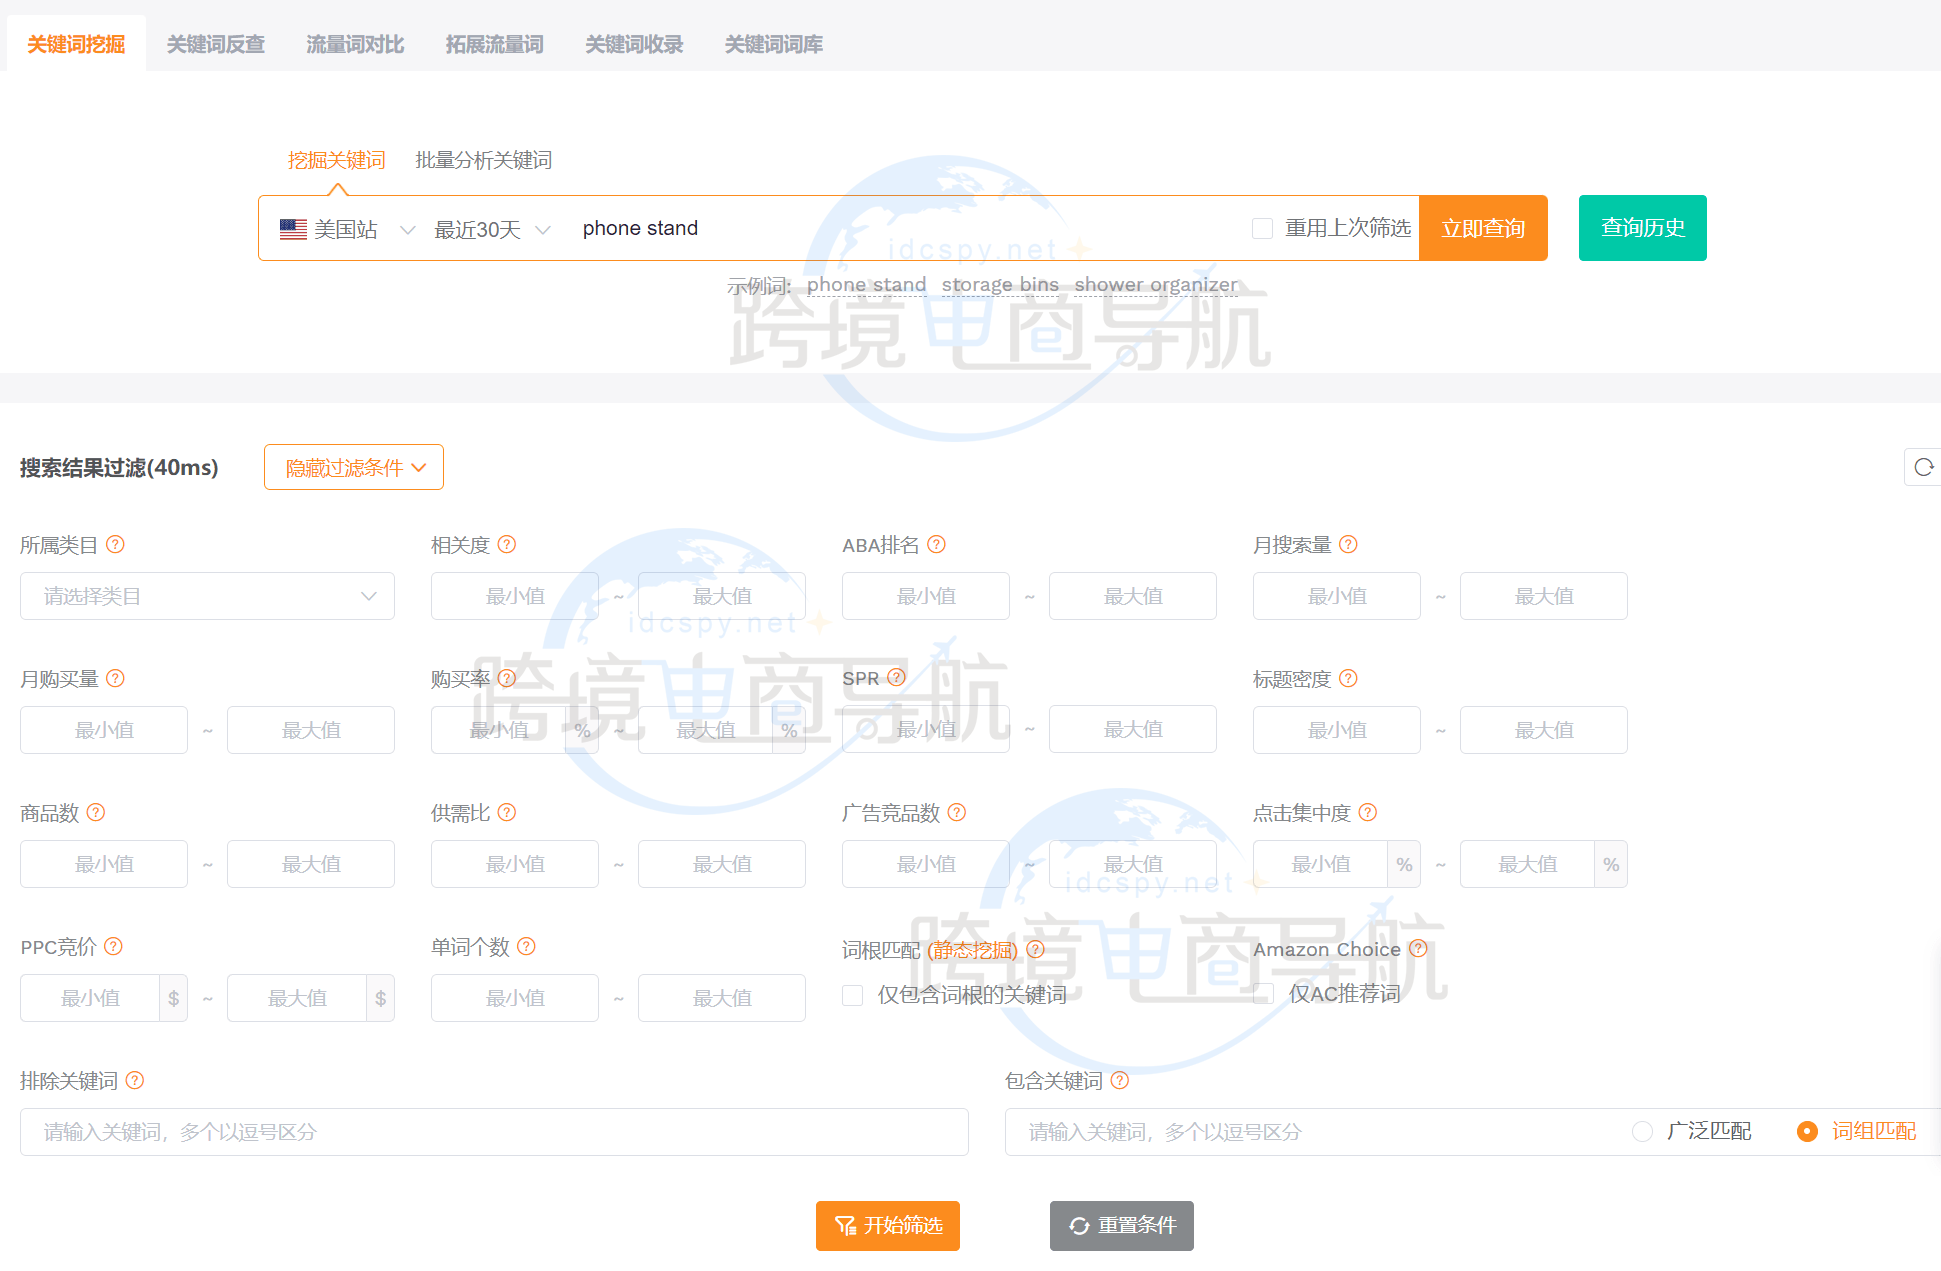This screenshot has height=1271, width=1941.
Task: Click the PPC竞价 help icon
Action: point(114,947)
